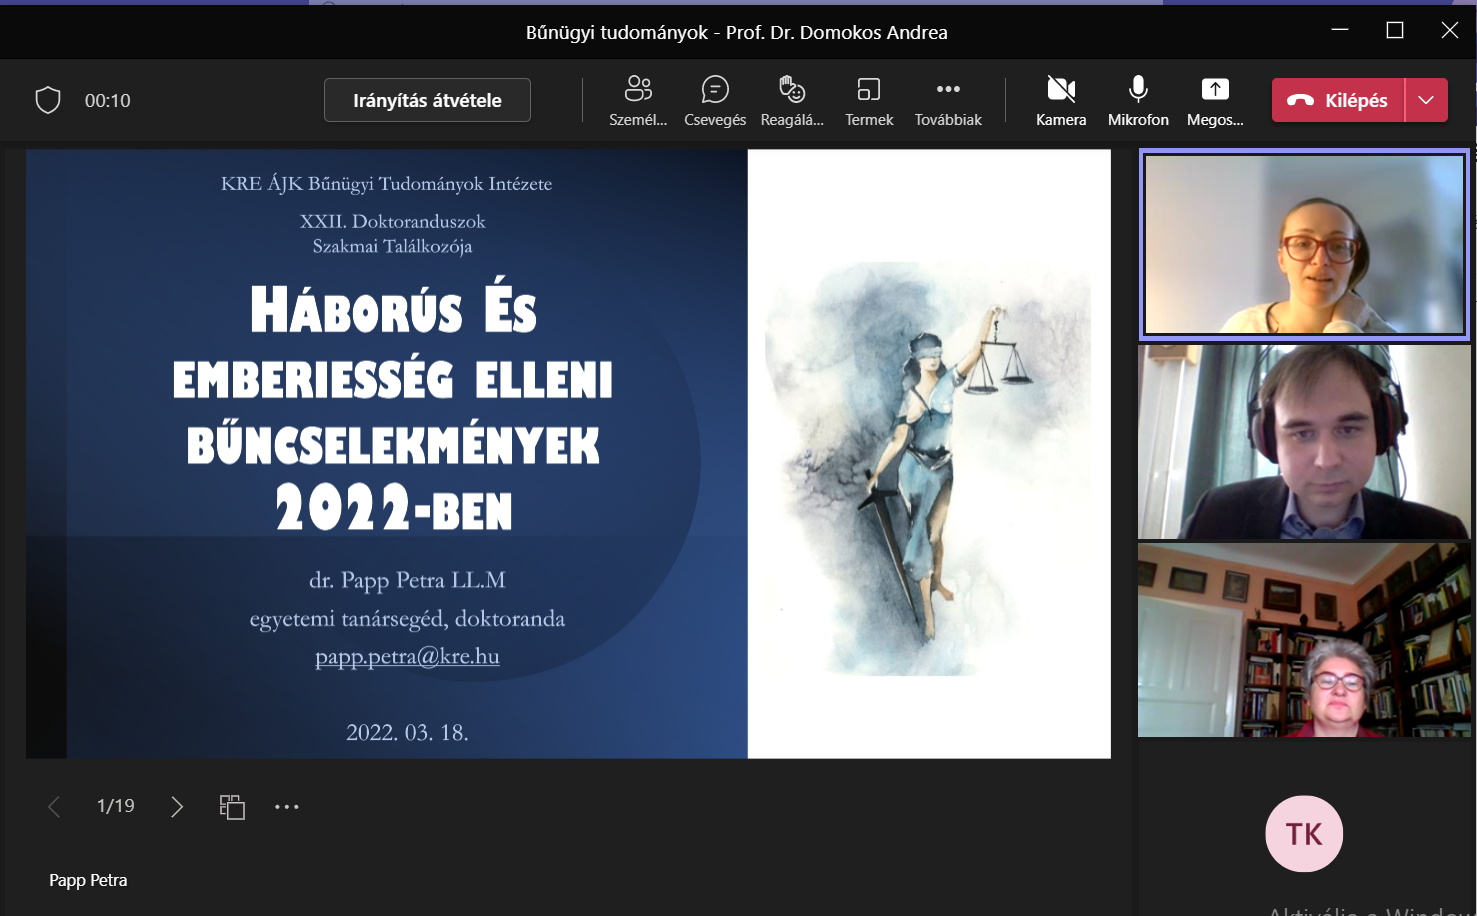Select the top speaker video tile
1477x916 pixels.
[1304, 245]
